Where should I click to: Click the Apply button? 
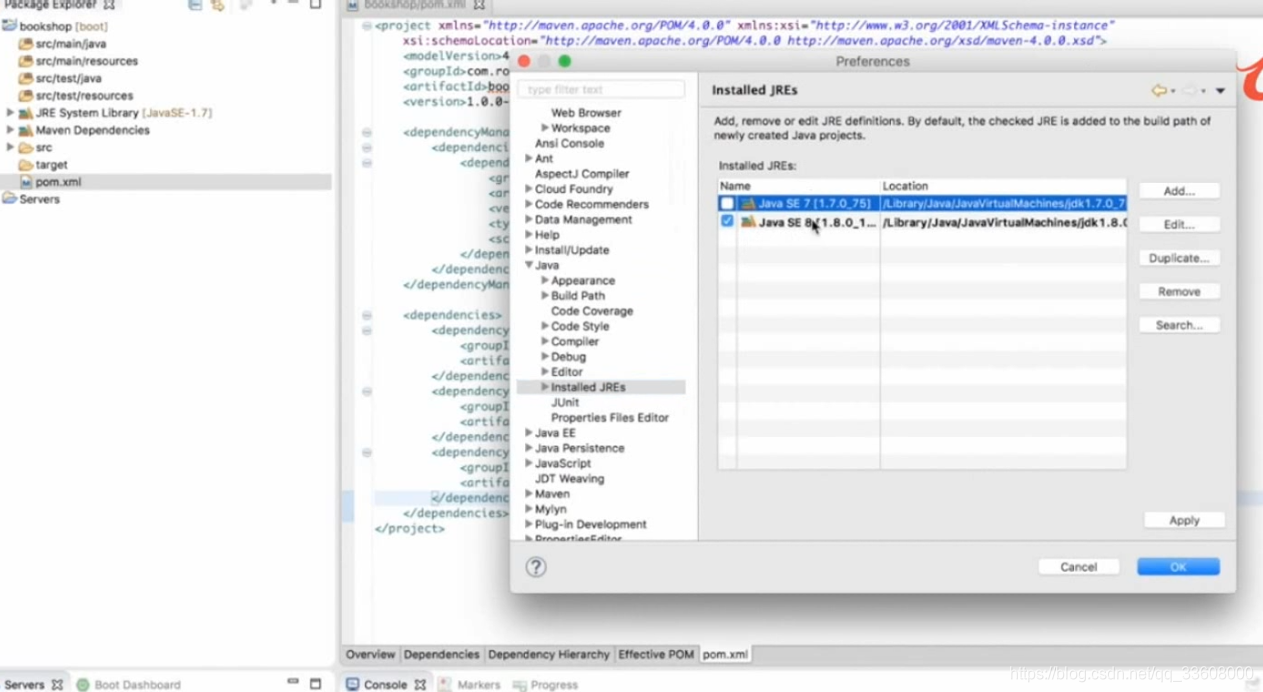[1184, 521]
